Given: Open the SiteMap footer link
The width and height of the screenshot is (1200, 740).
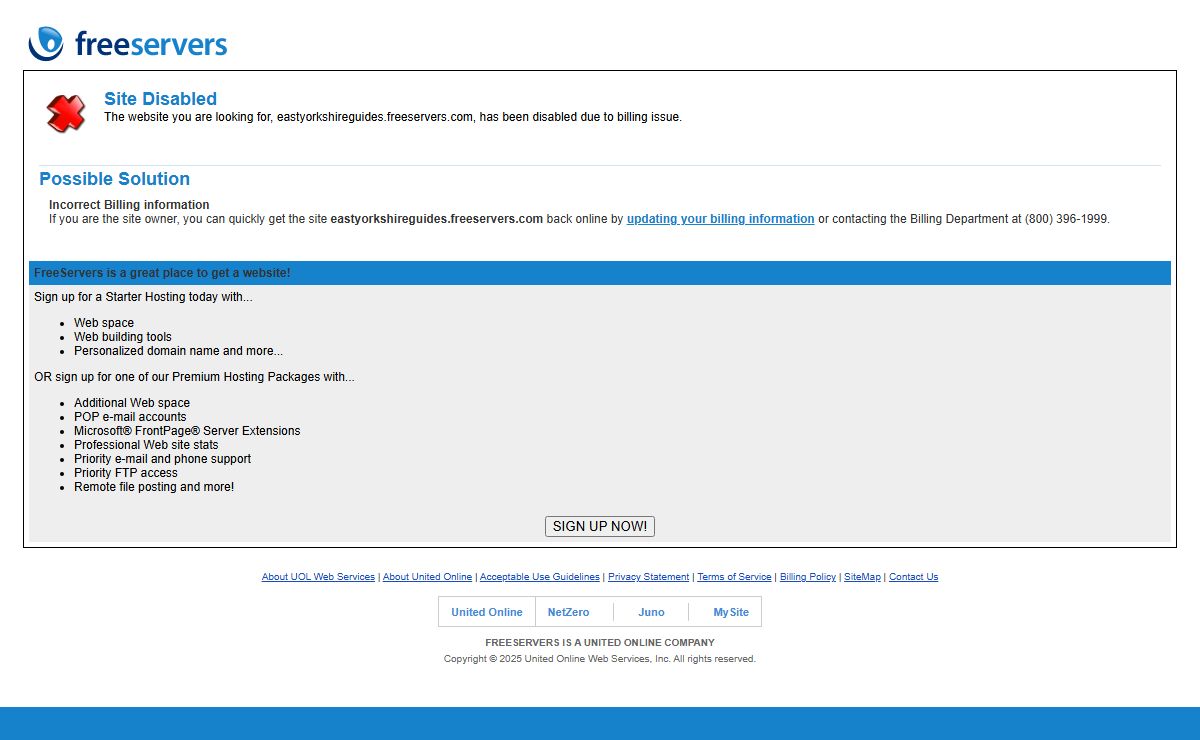Looking at the screenshot, I should coord(862,577).
